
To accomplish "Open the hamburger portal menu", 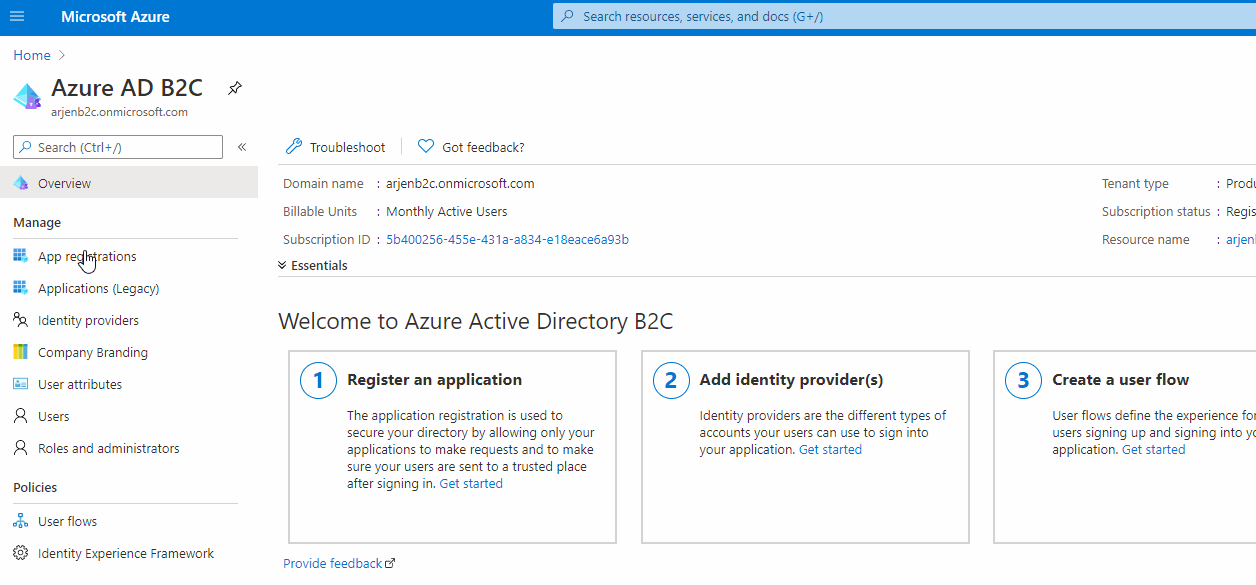I will pyautogui.click(x=17, y=17).
